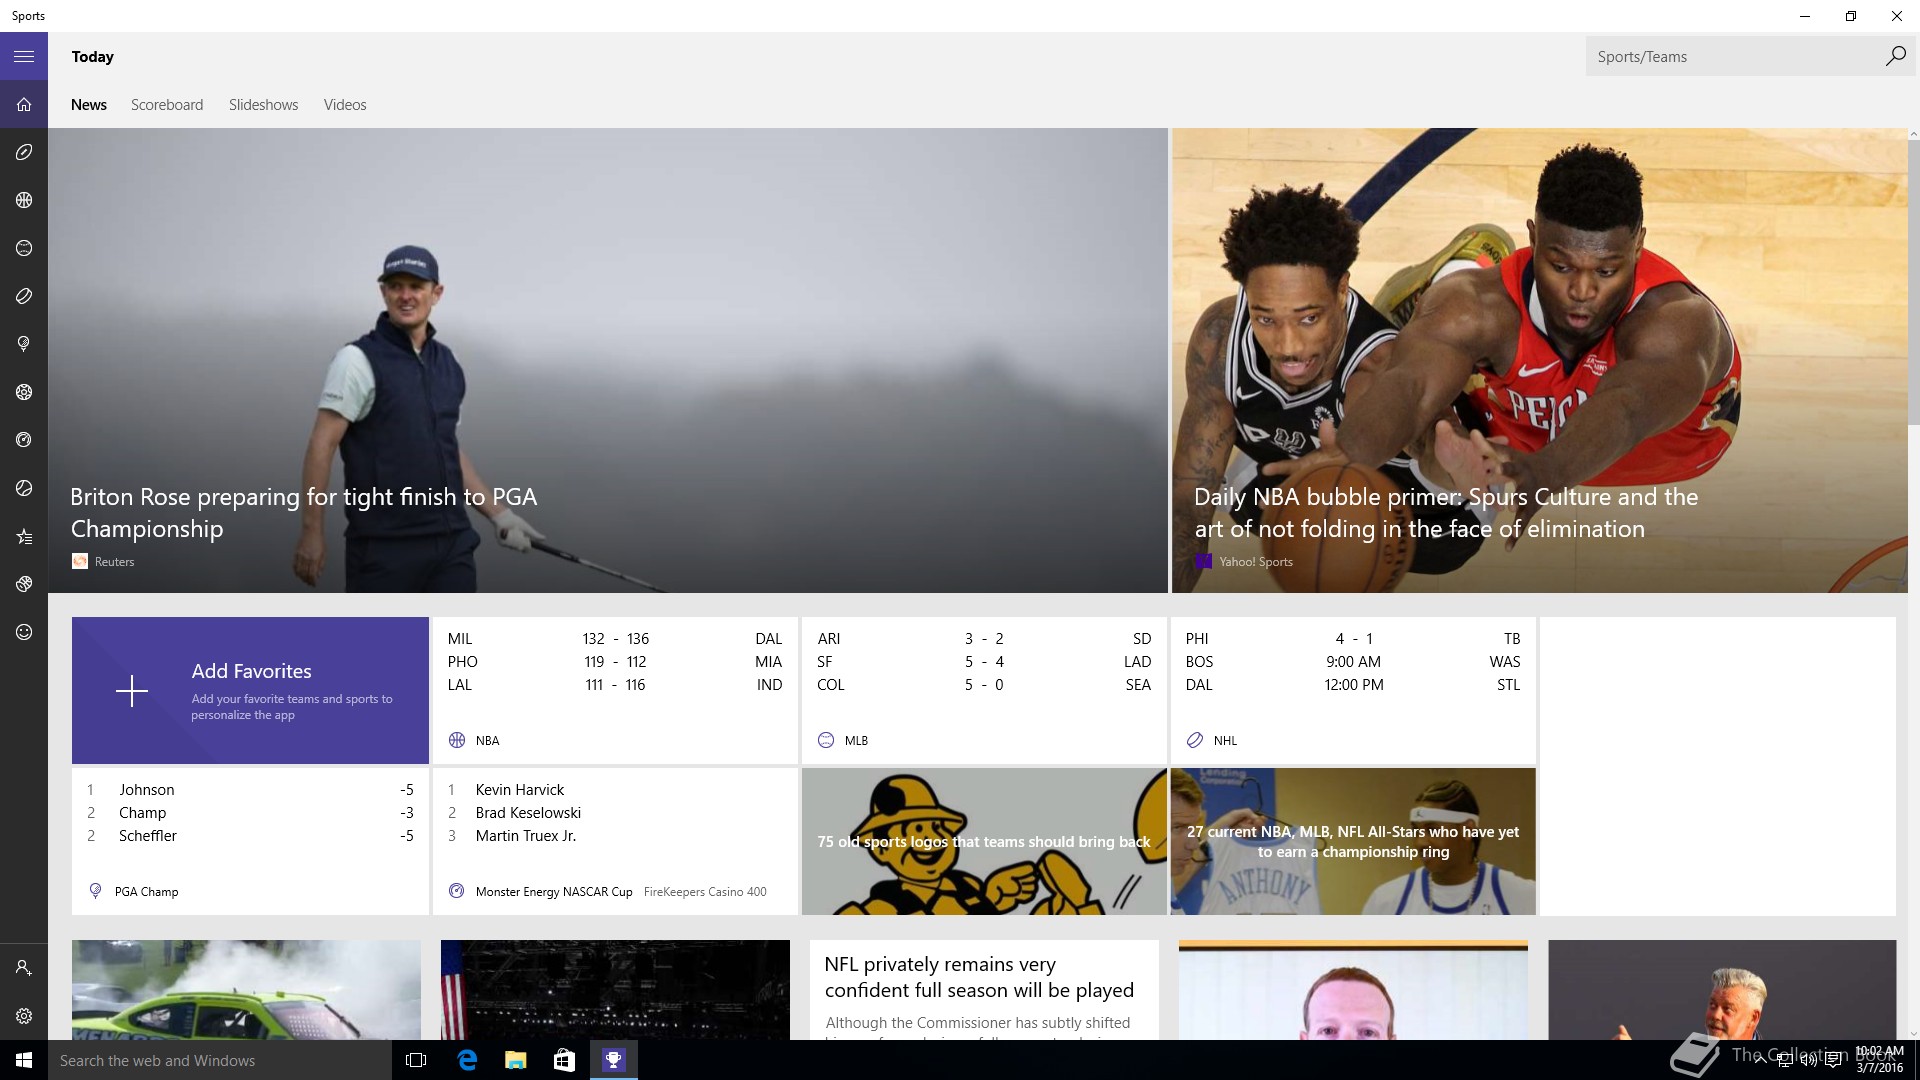Click the smiley feedback icon in the sidebar
This screenshot has height=1080, width=1920.
point(24,632)
